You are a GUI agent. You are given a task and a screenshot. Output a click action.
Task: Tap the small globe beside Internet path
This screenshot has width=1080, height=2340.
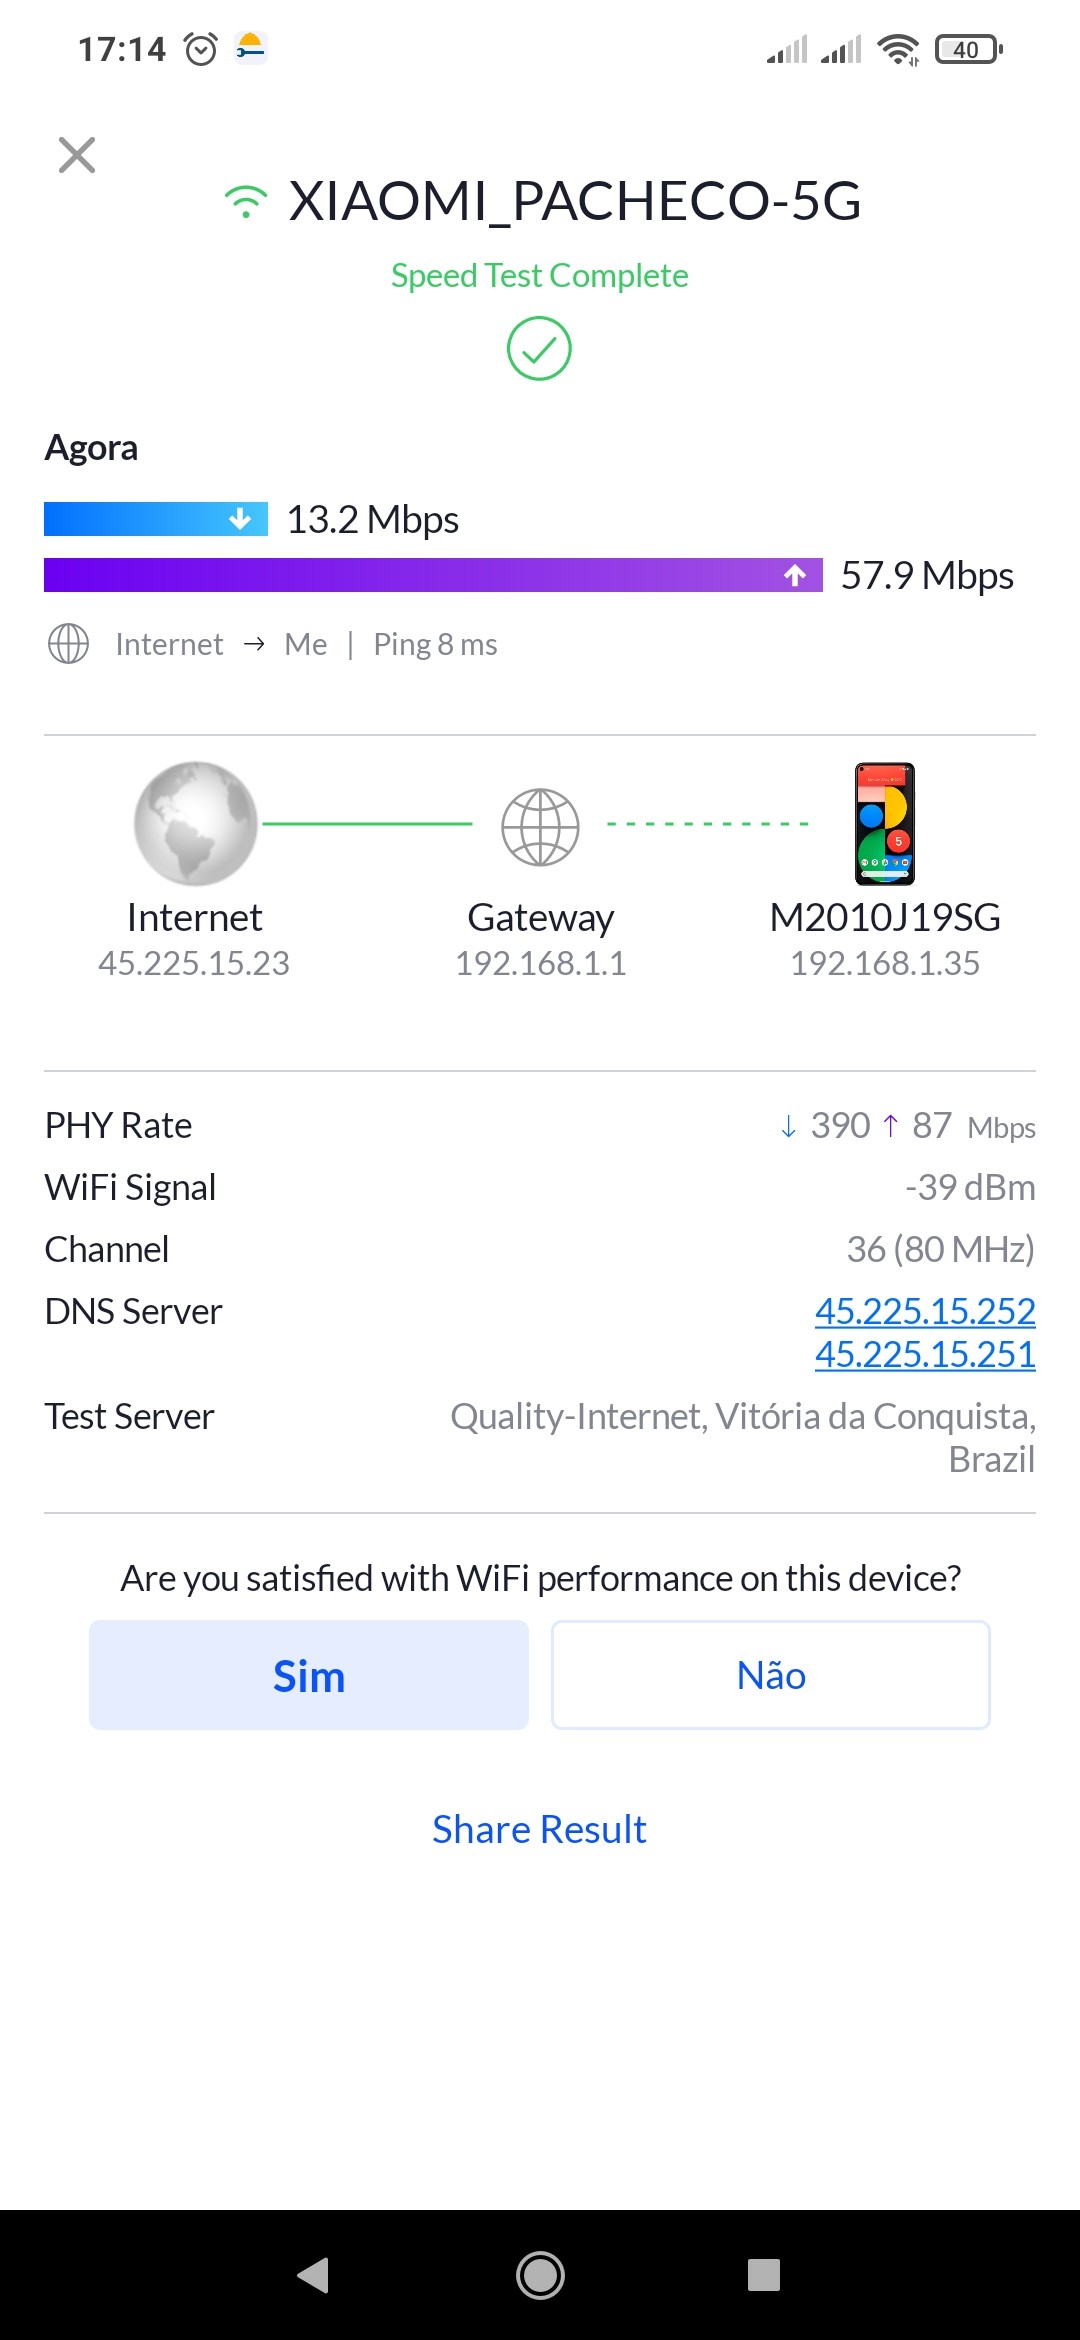pos(68,644)
